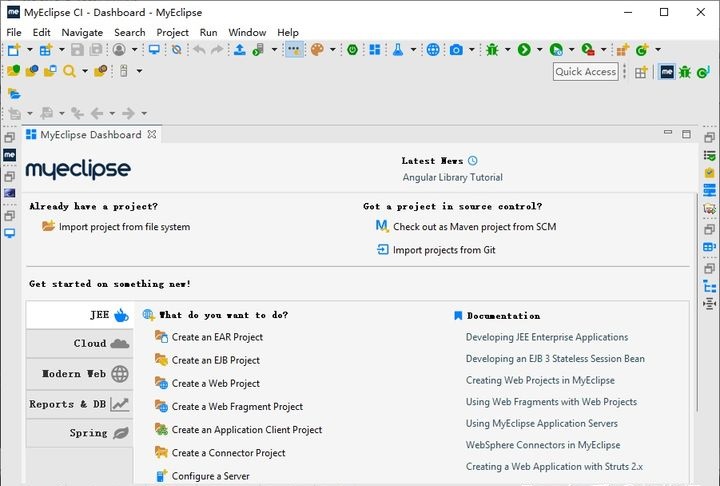This screenshot has width=720, height=486.
Task: Open the Project menu
Action: click(172, 33)
